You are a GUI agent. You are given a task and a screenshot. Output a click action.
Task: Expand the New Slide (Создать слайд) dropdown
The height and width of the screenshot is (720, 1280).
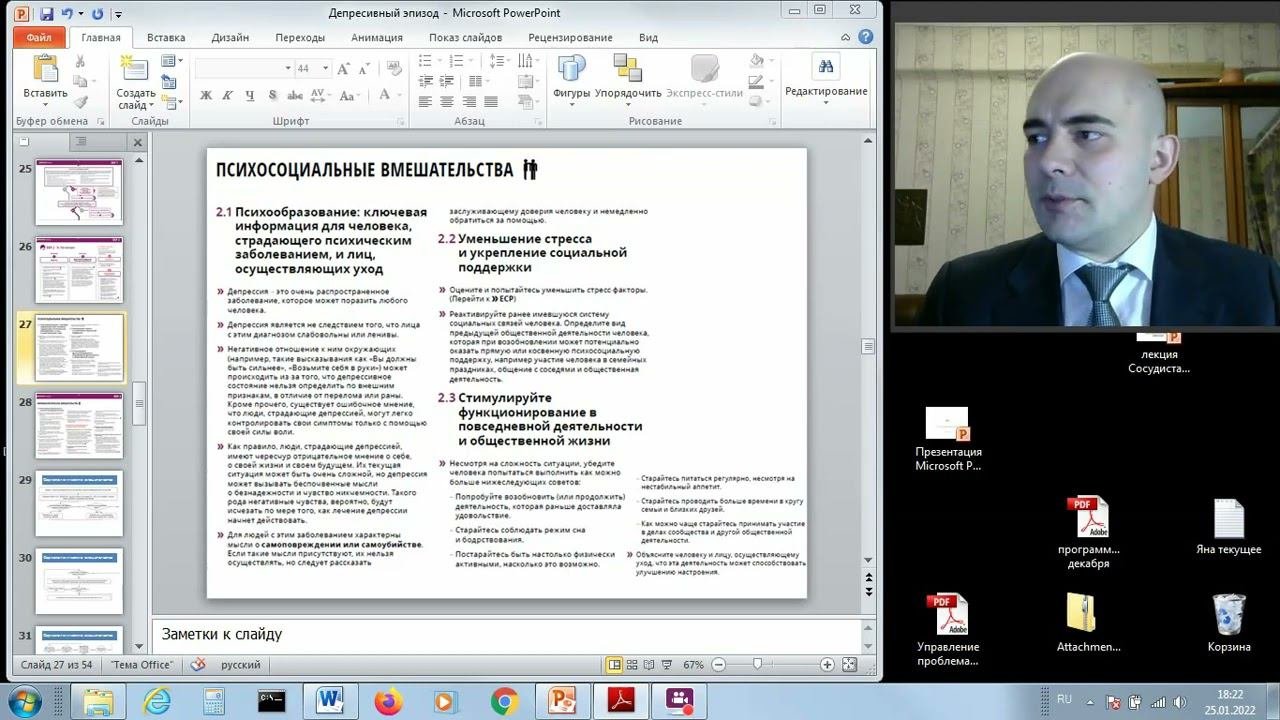[x=152, y=105]
